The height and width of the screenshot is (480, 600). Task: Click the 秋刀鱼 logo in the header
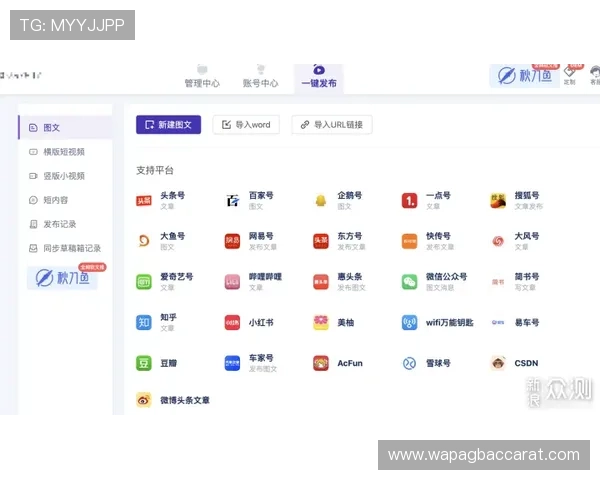tap(525, 75)
